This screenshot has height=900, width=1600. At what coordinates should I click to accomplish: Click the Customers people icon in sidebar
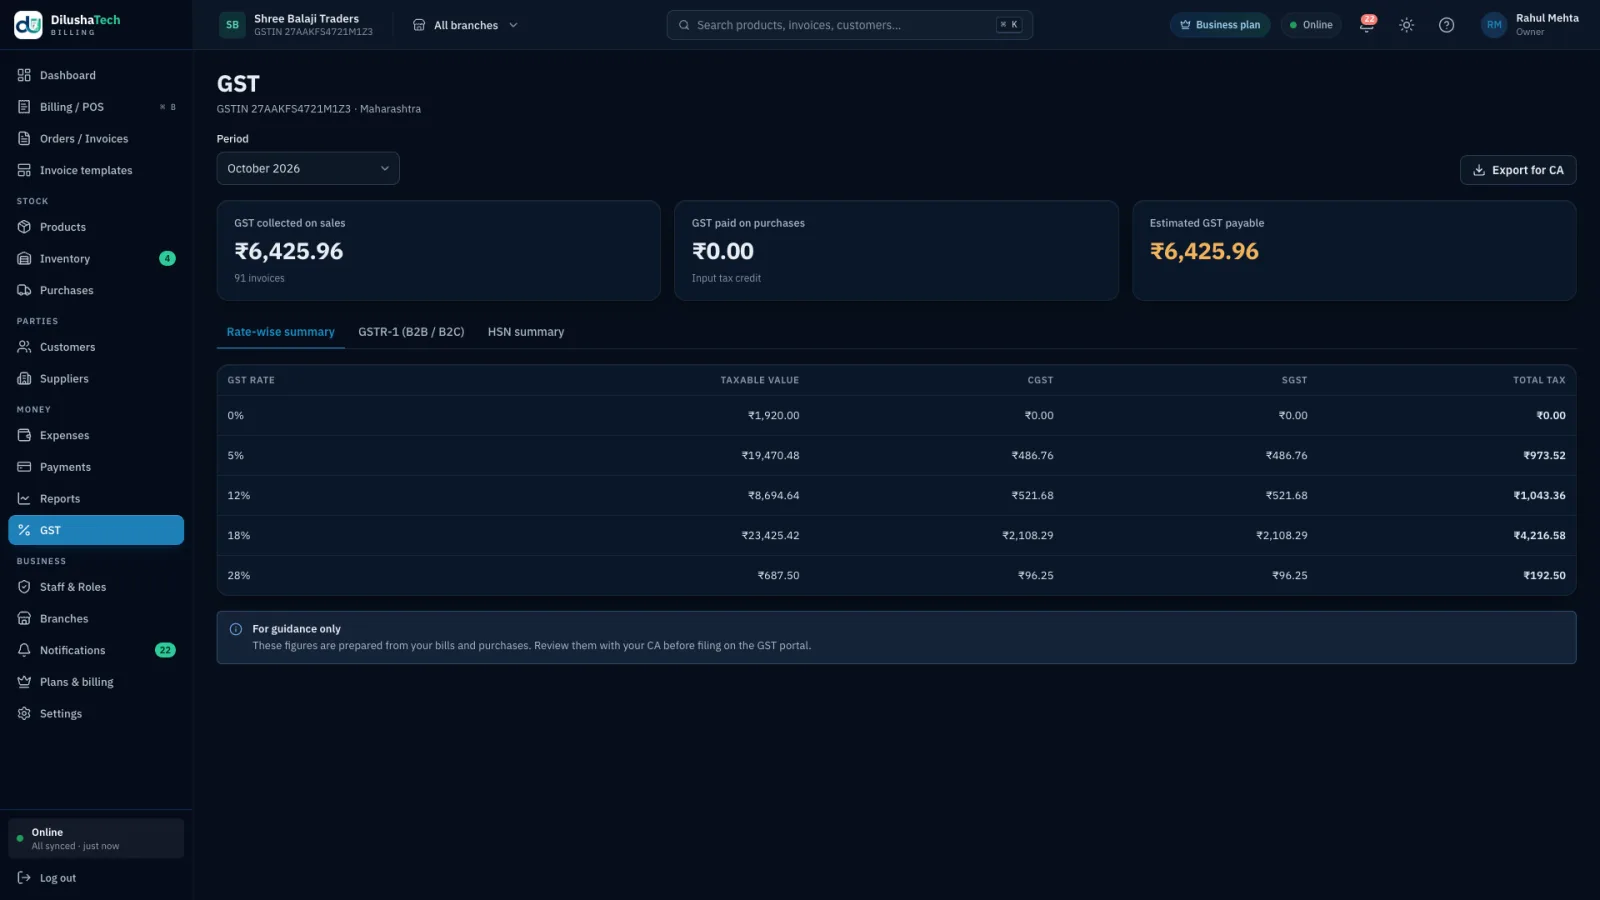(x=24, y=347)
